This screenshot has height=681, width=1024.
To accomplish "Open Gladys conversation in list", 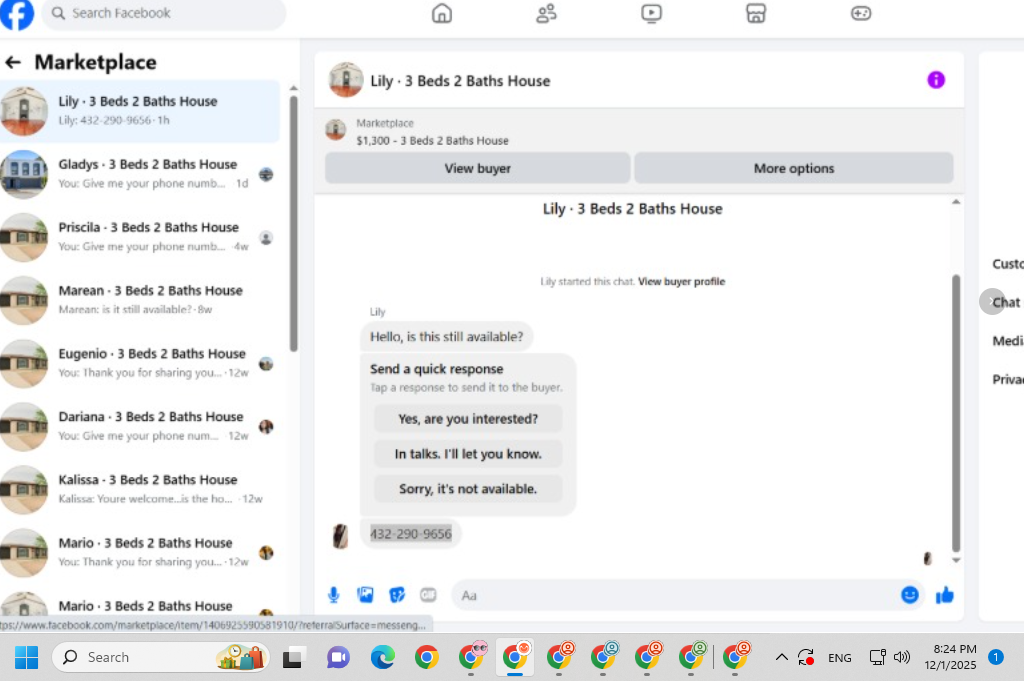I will click(x=140, y=174).
